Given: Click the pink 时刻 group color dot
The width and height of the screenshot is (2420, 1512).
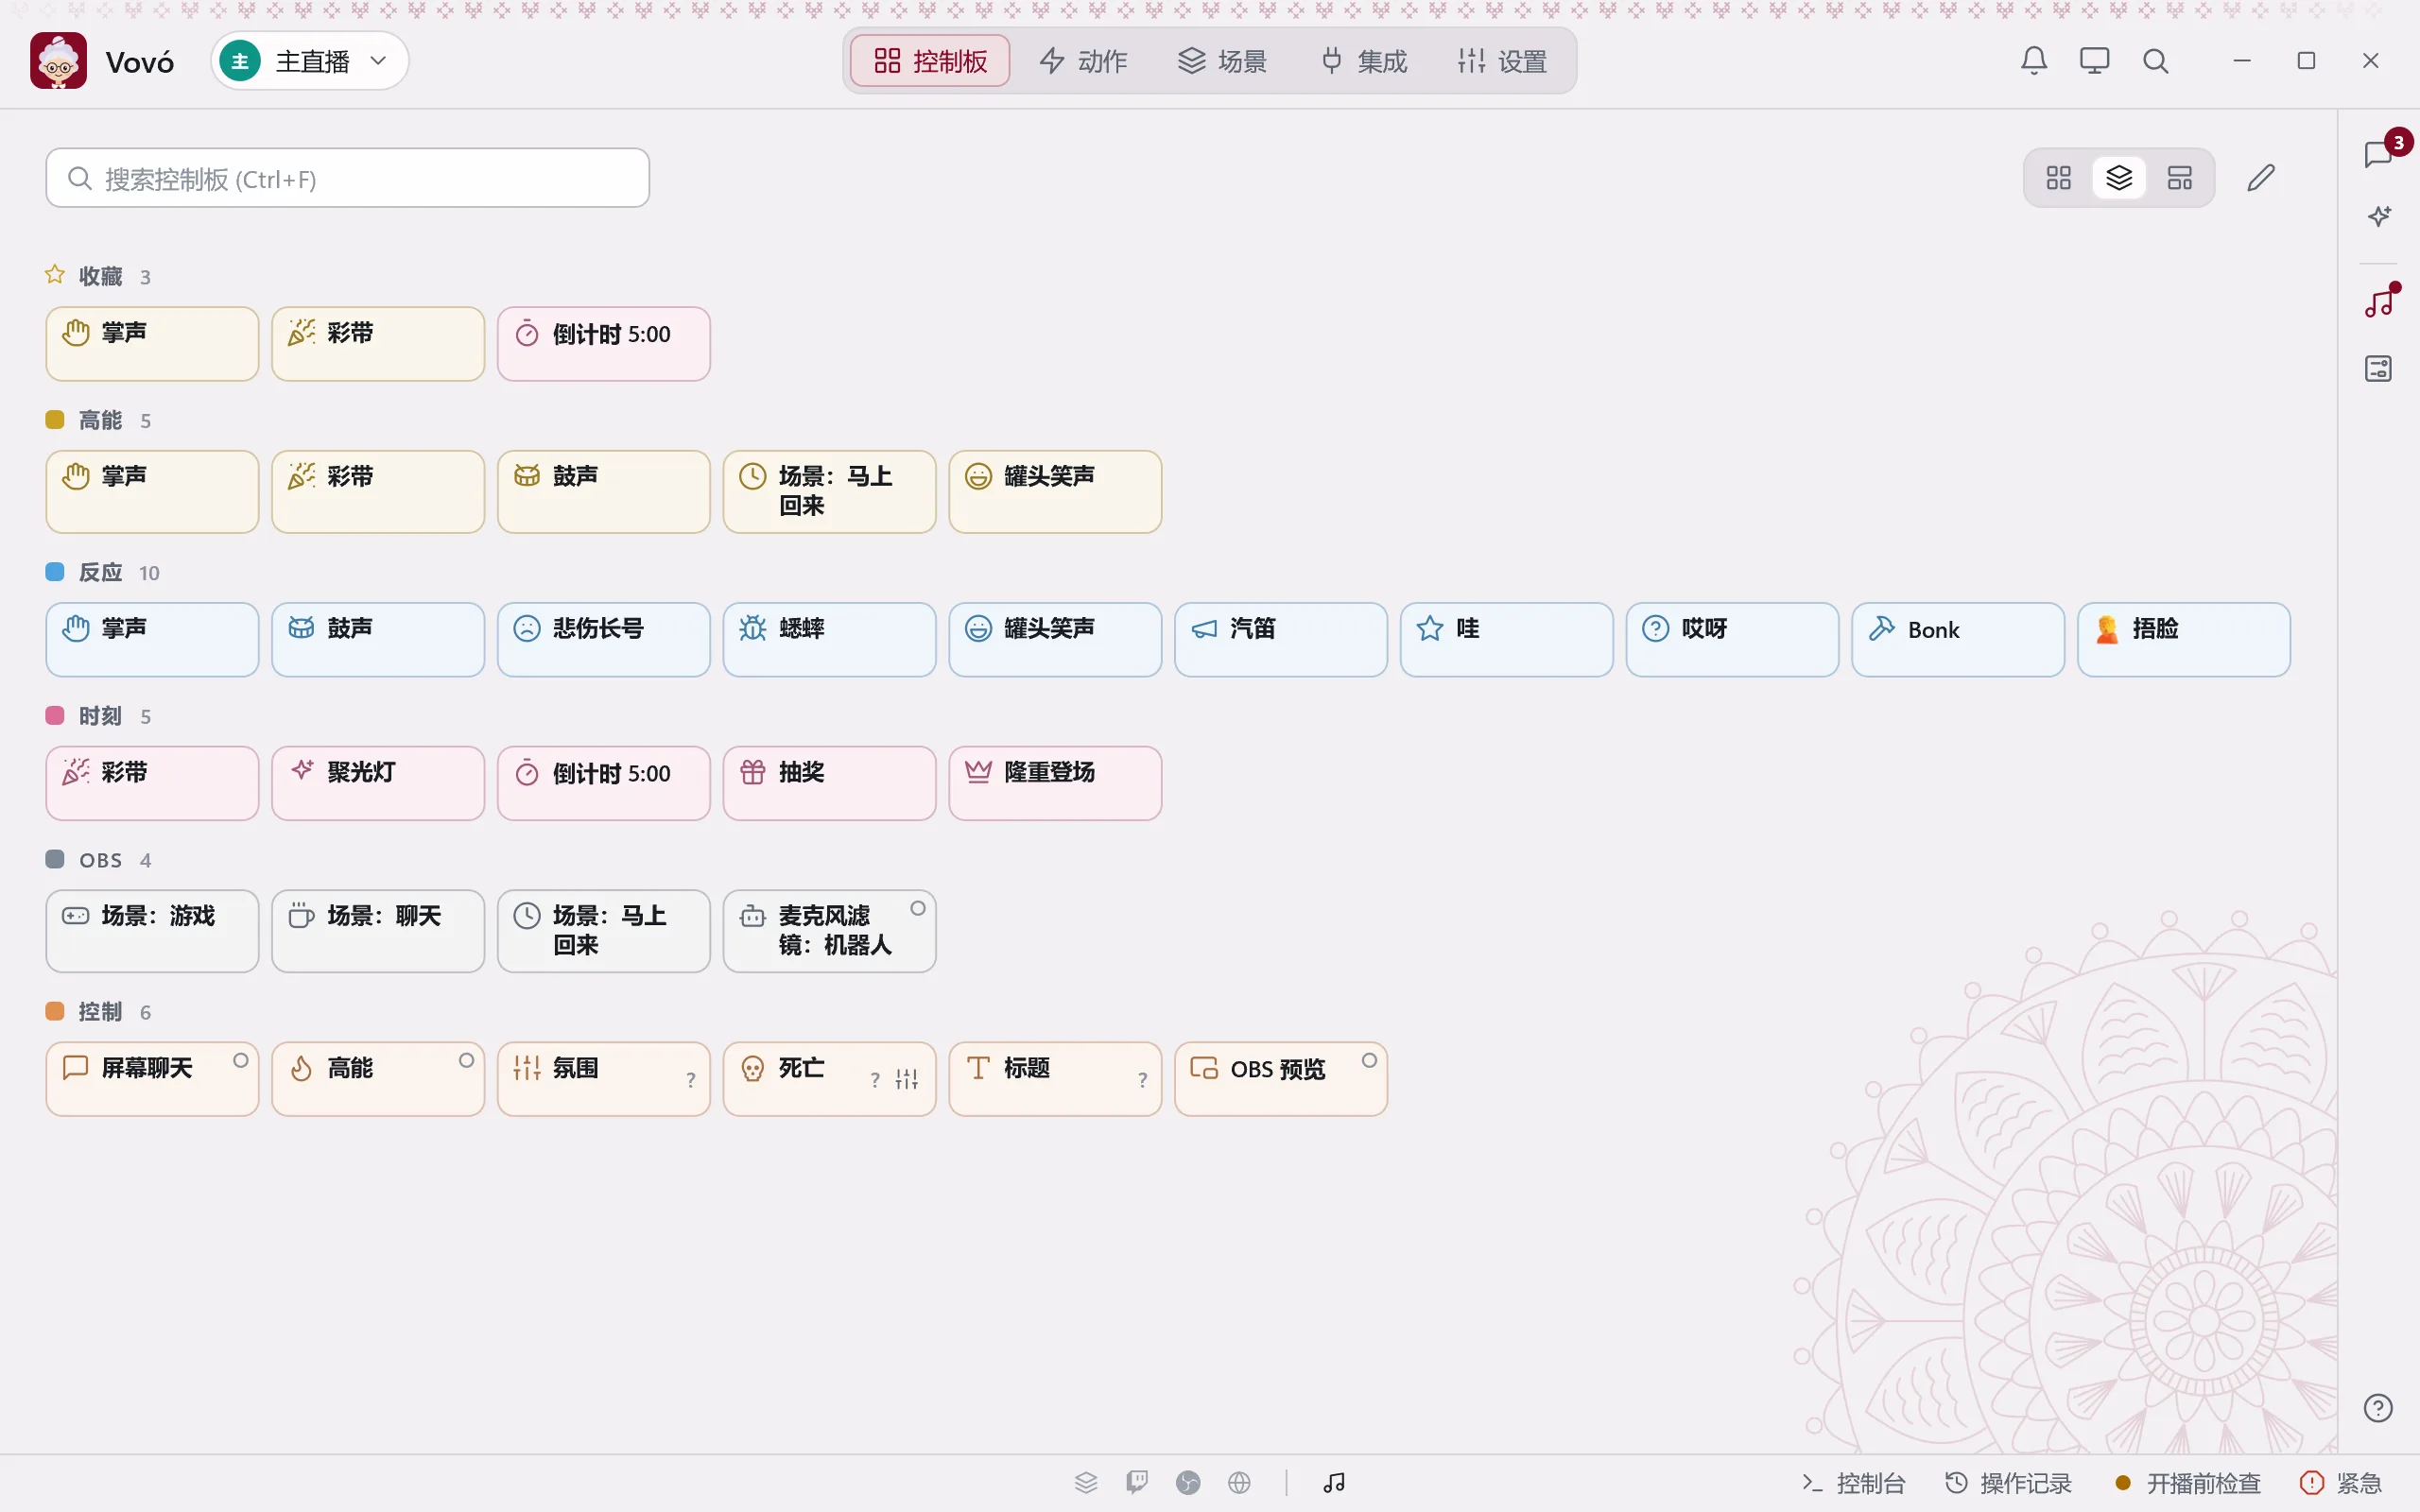Looking at the screenshot, I should pyautogui.click(x=55, y=716).
